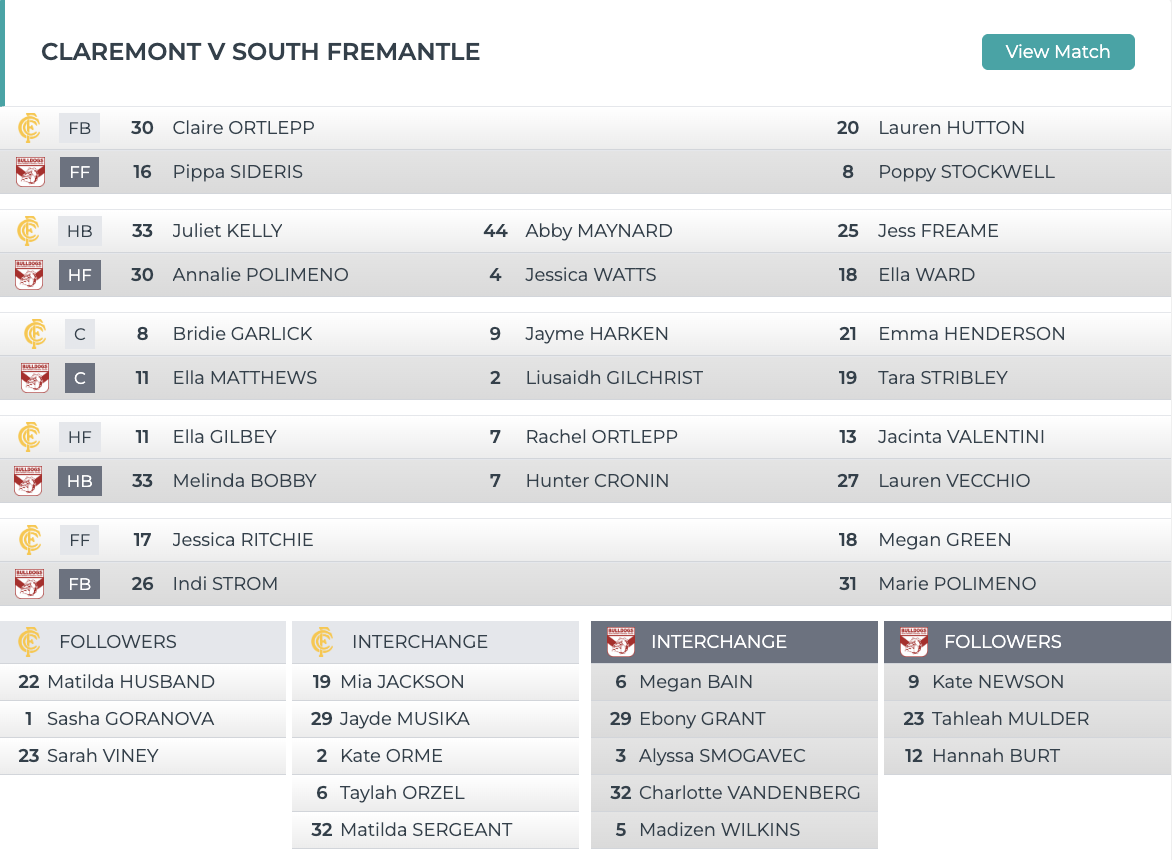
Task: Click Bulldogs logo beside Pippa Sideris row
Action: click(30, 172)
